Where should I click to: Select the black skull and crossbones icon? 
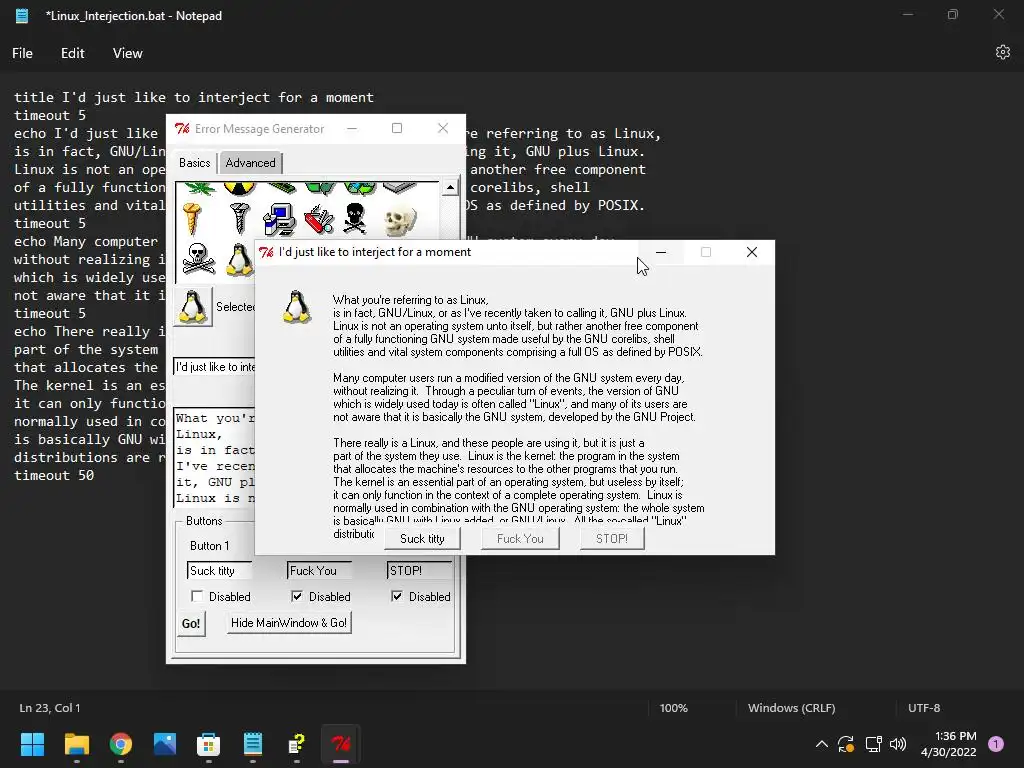click(x=355, y=219)
